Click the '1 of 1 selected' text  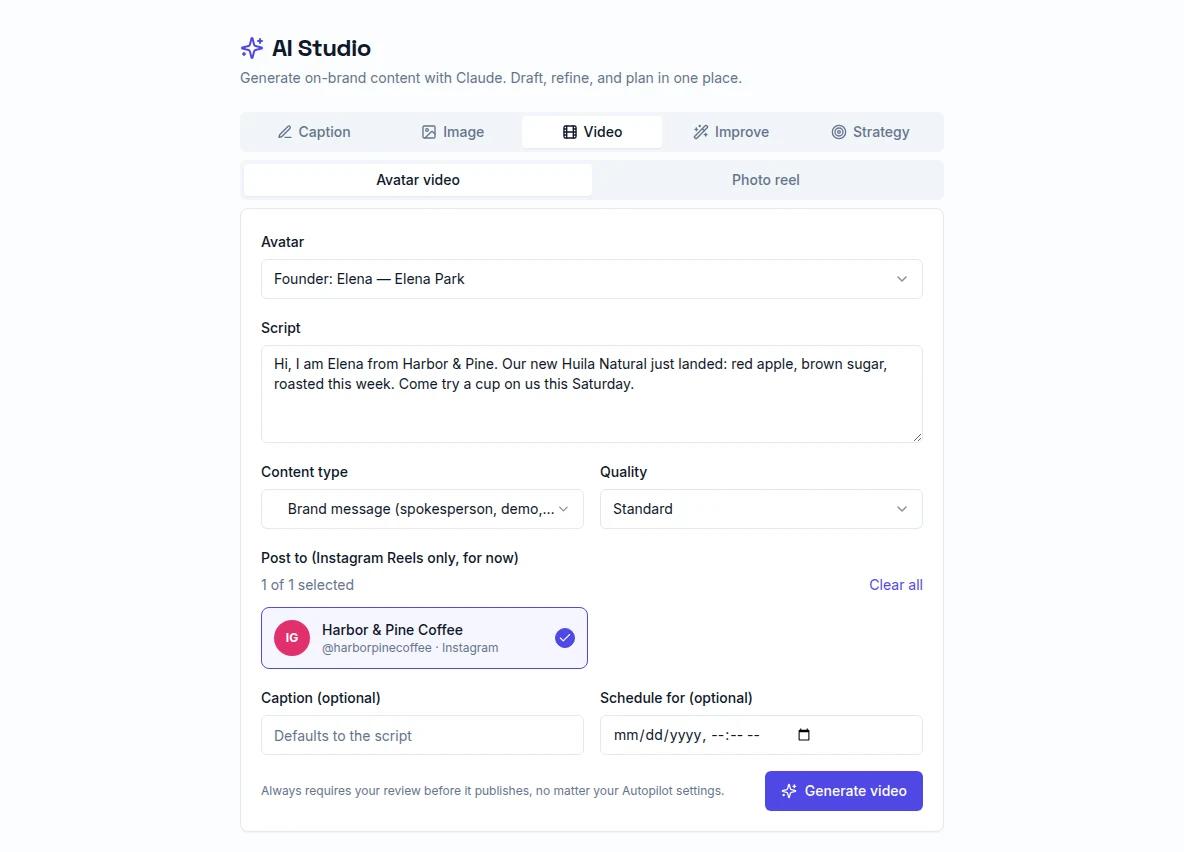tap(307, 585)
